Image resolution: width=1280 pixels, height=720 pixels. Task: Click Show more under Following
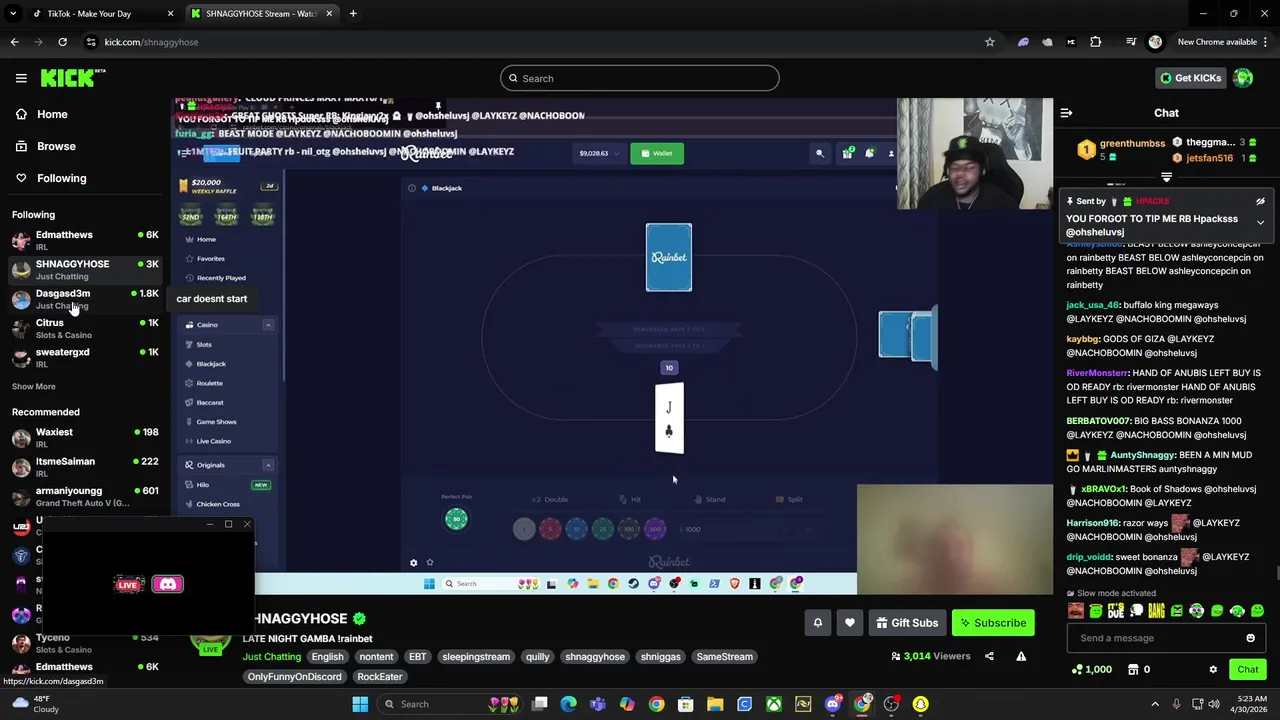coord(34,386)
